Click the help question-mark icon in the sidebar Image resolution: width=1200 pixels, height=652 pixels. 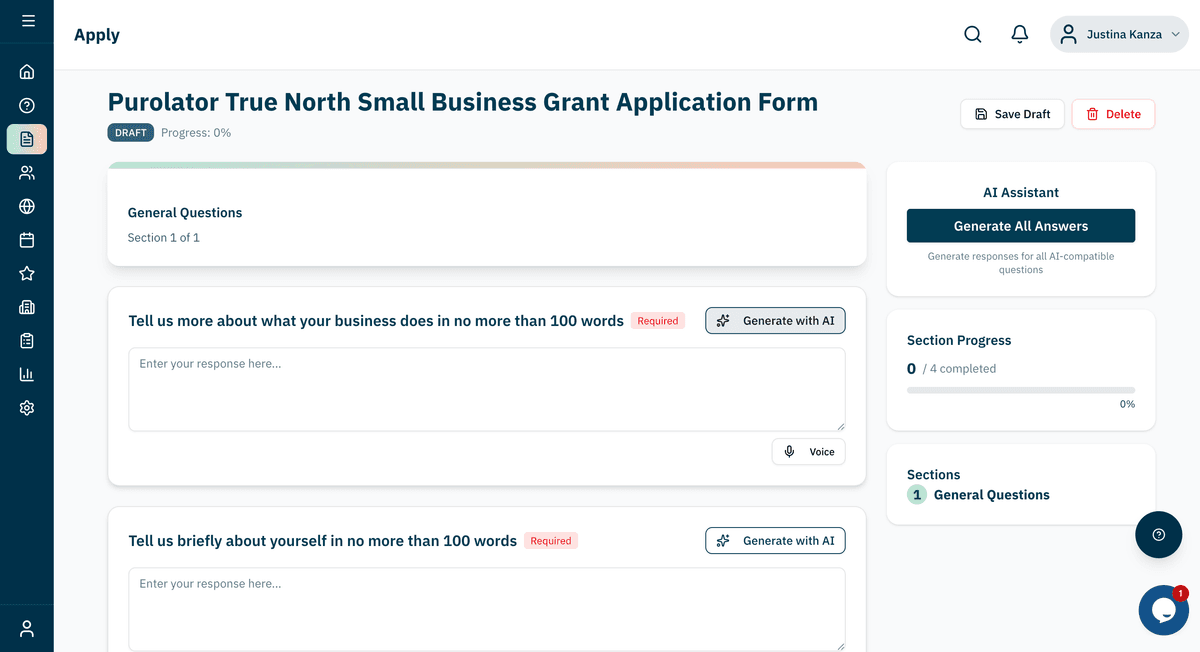point(26,105)
